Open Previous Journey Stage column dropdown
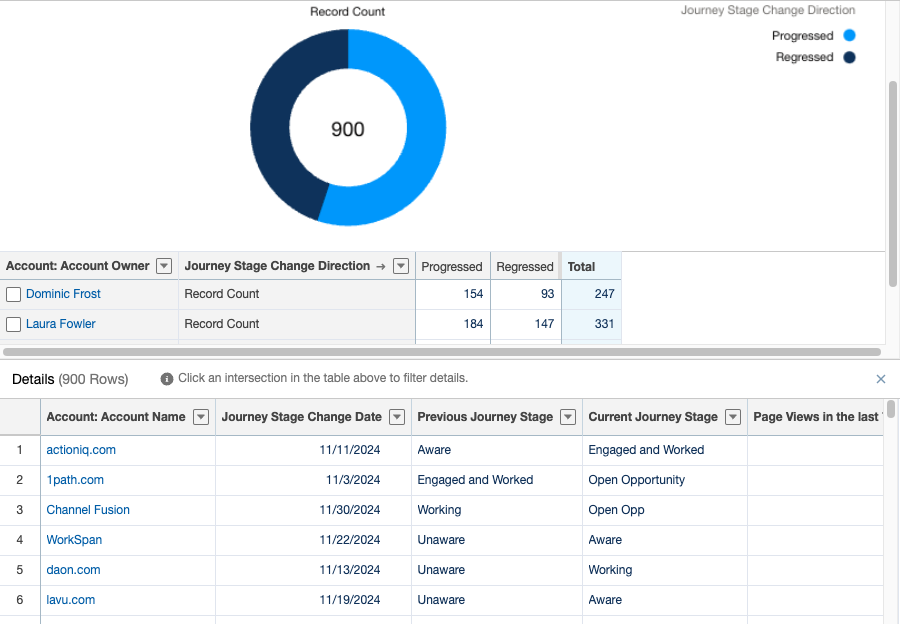 tap(568, 417)
